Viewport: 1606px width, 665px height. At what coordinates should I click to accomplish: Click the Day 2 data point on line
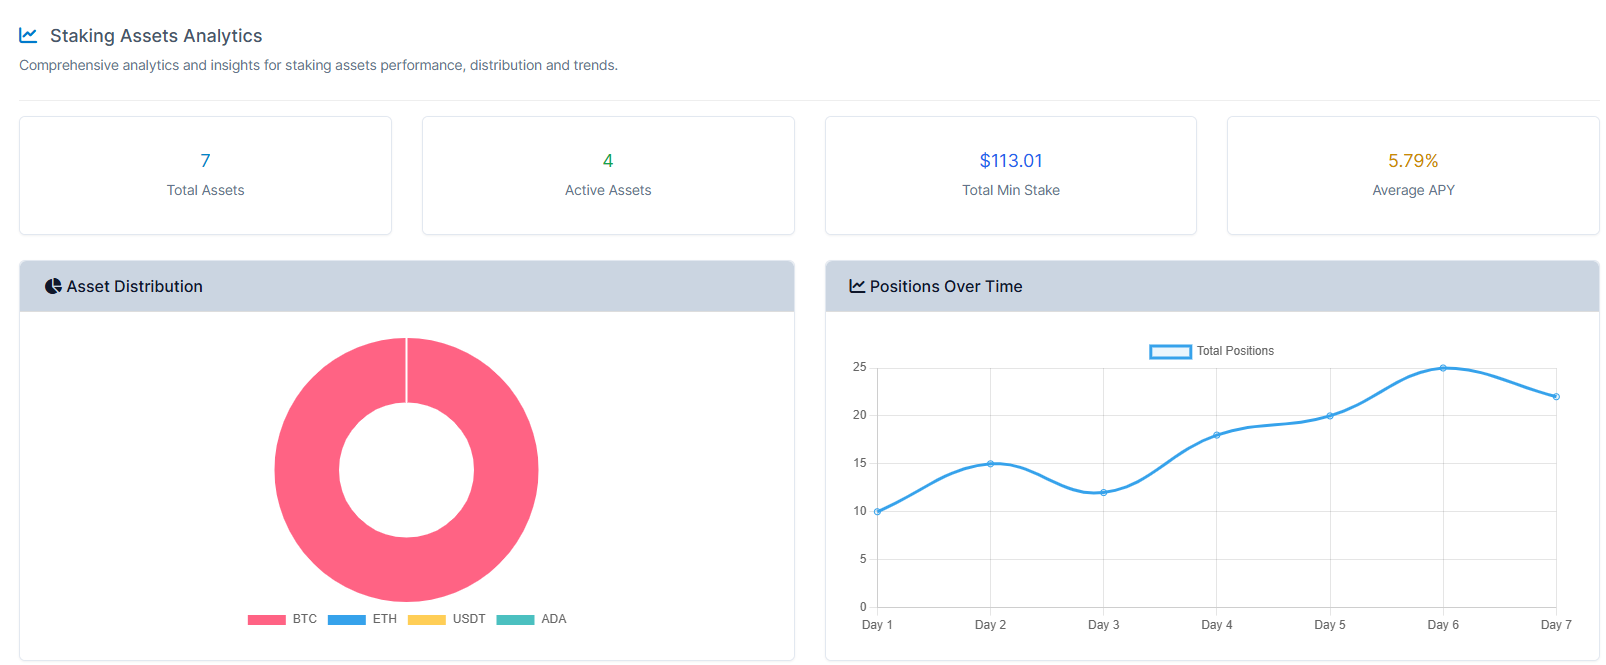991,464
